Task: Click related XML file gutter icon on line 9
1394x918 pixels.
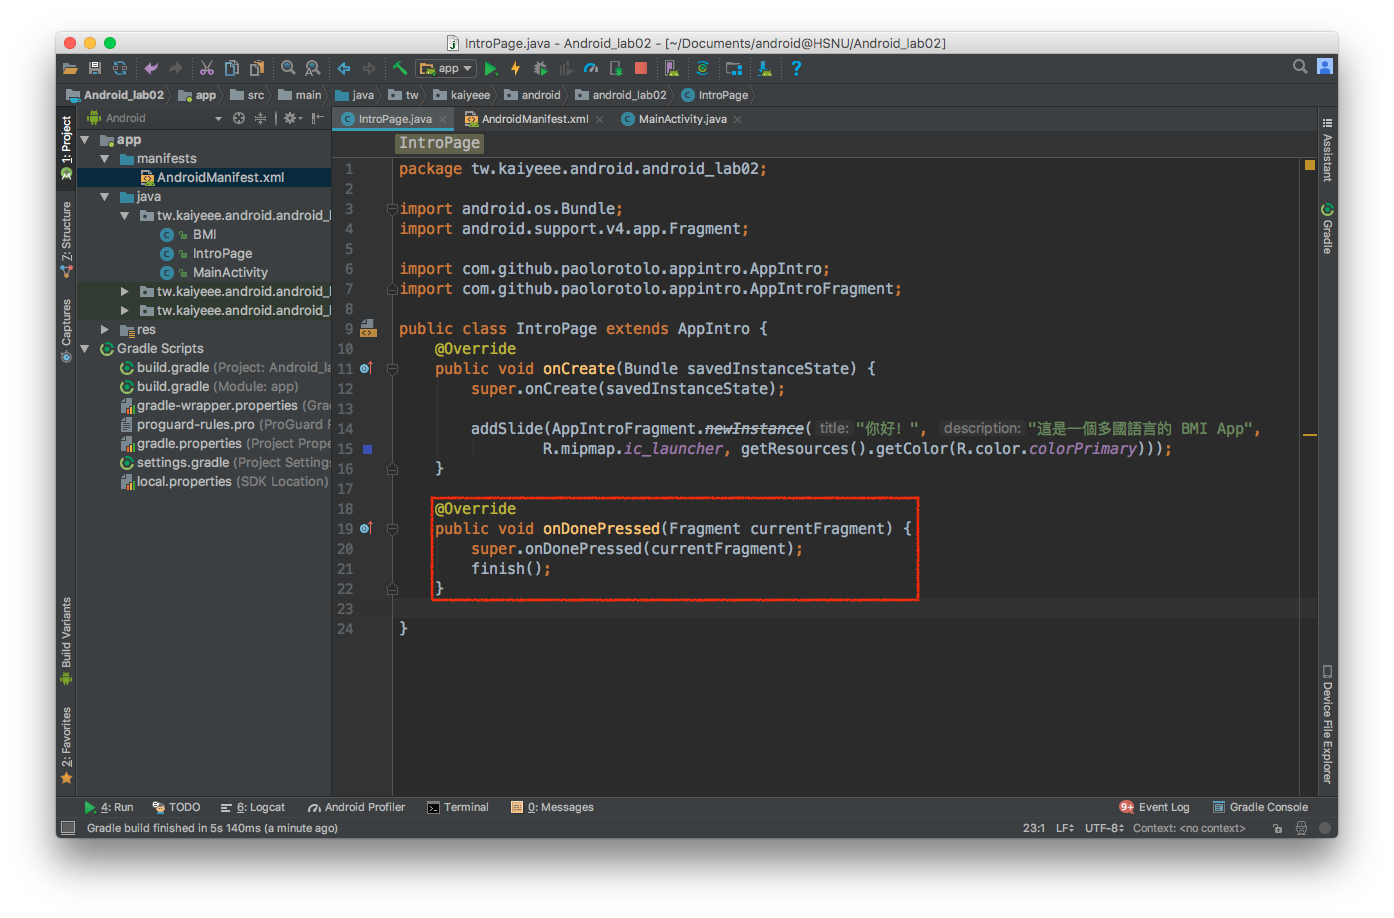Action: (368, 328)
